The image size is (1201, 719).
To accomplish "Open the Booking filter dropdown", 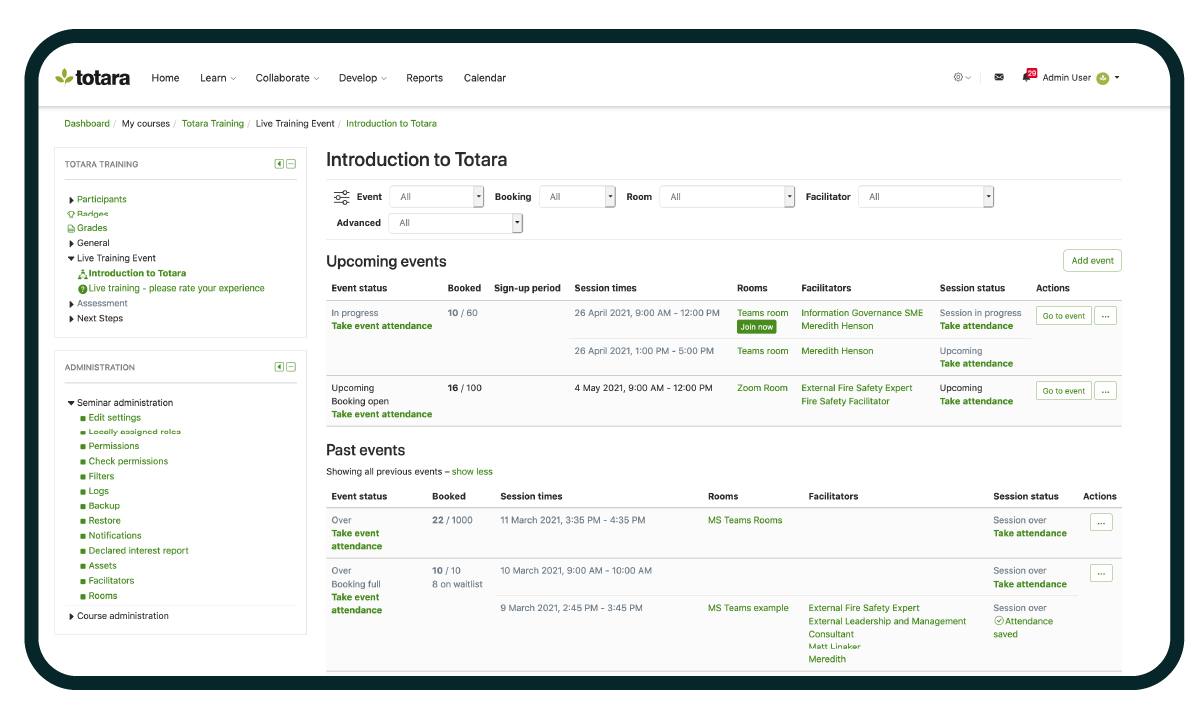I will (578, 197).
